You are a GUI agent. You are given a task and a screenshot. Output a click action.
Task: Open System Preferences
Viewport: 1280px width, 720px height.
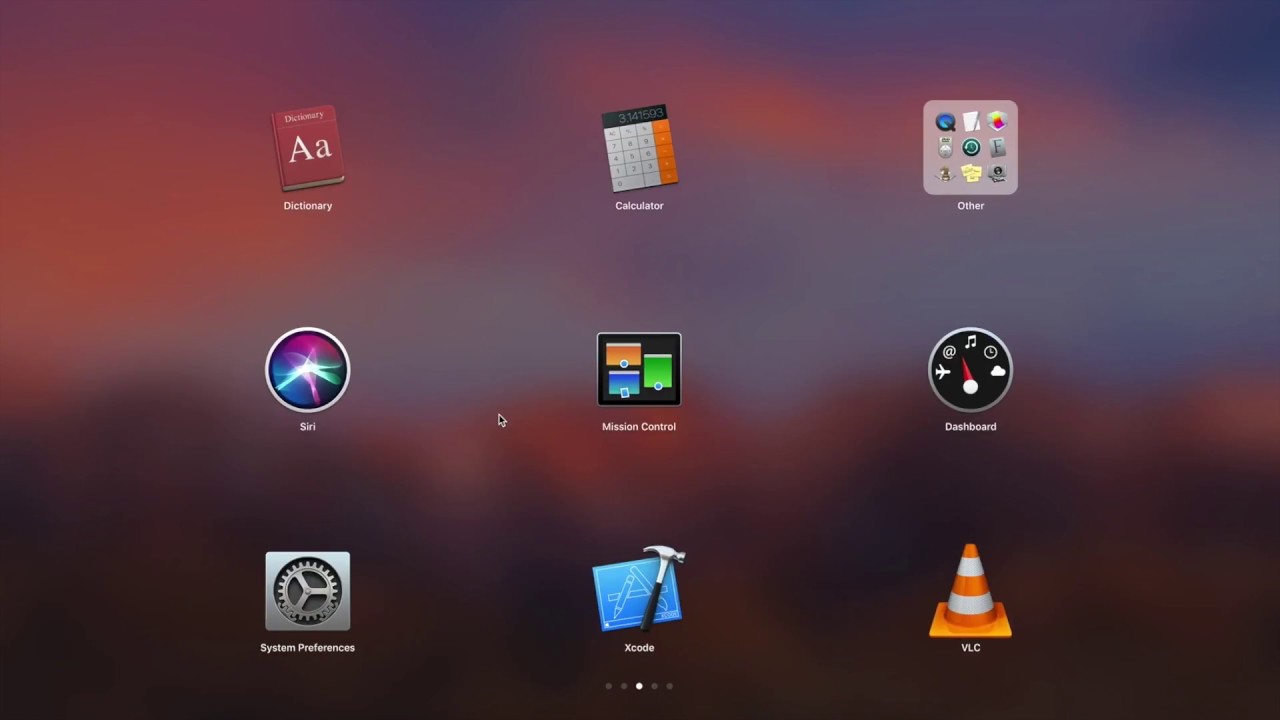point(307,590)
